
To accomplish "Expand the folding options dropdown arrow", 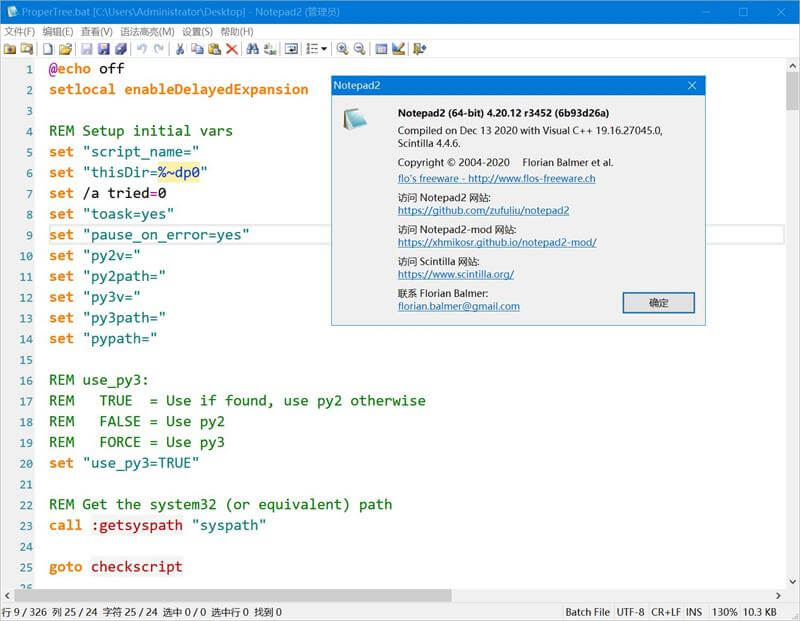I will [324, 49].
